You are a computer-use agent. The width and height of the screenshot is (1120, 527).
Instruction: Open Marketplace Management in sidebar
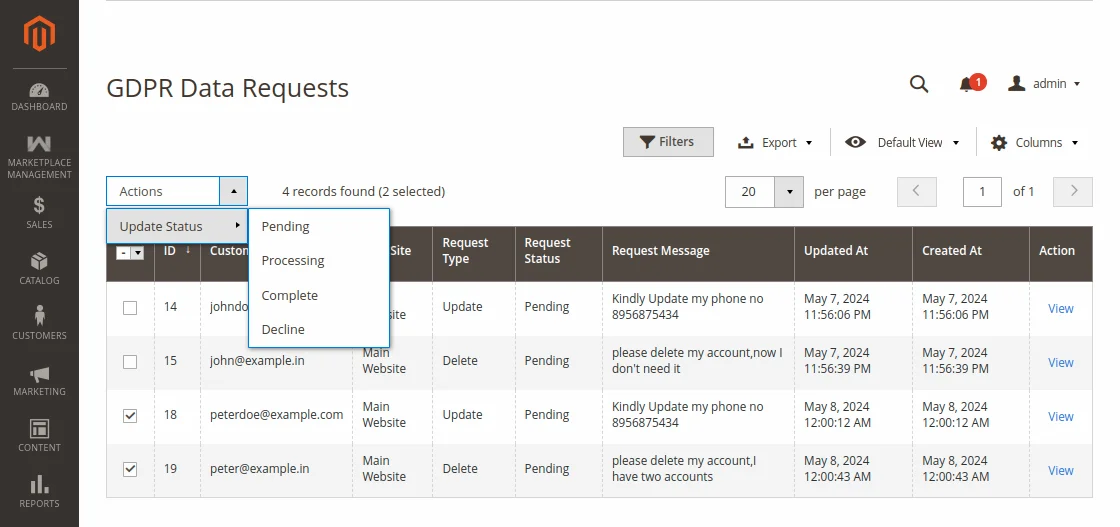(x=39, y=156)
